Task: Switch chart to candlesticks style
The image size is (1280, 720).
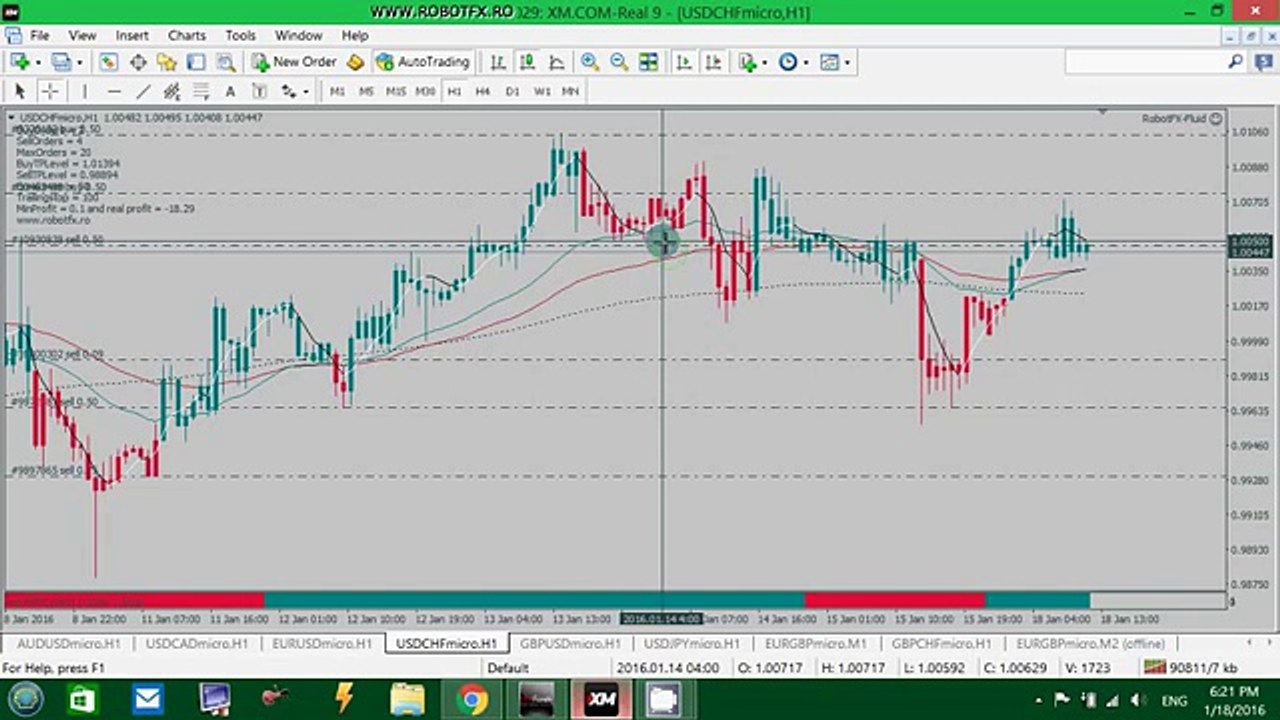Action: [527, 62]
